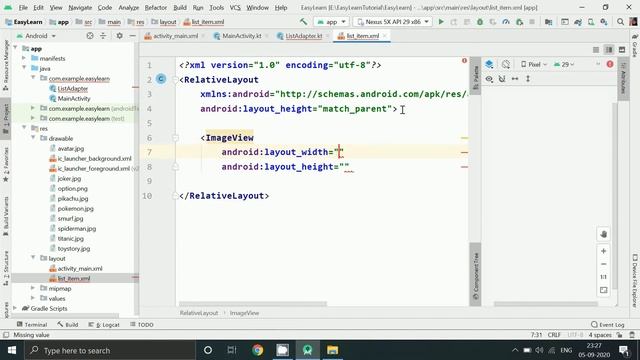The image size is (640, 360).
Task: Expand the mipmap folder
Action: (x=33, y=288)
